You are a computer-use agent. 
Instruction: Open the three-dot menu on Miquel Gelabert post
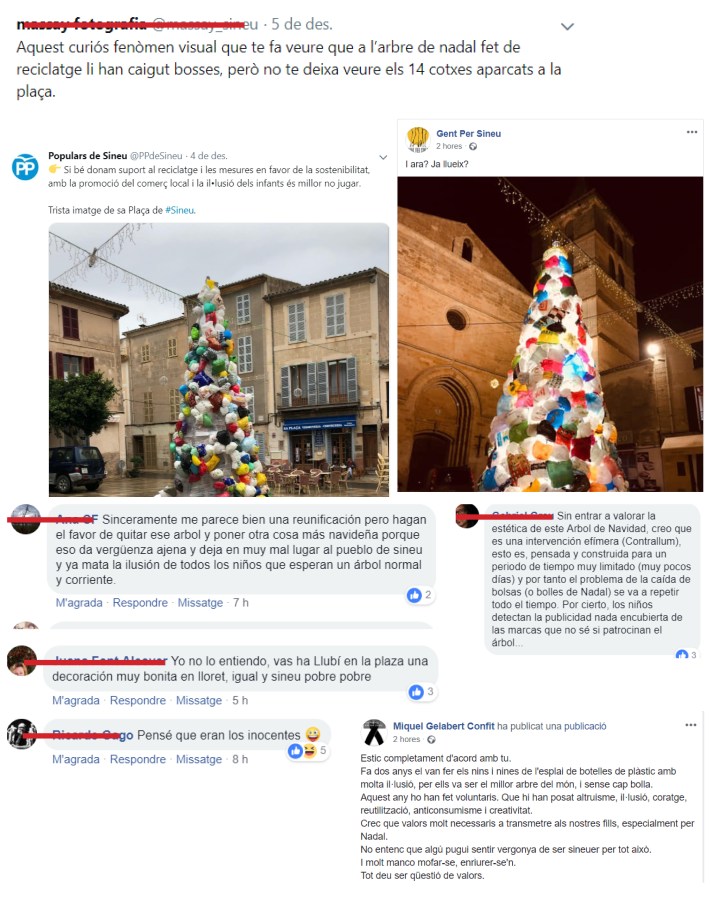[690, 725]
